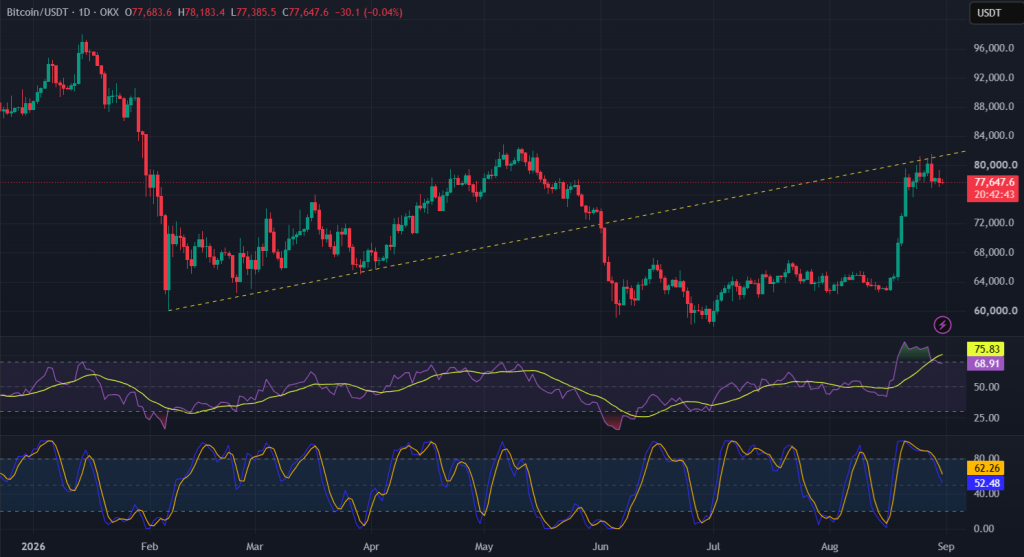This screenshot has width=1024, height=557.
Task: Click the 84,000.0 price axis label
Action: [x=994, y=136]
